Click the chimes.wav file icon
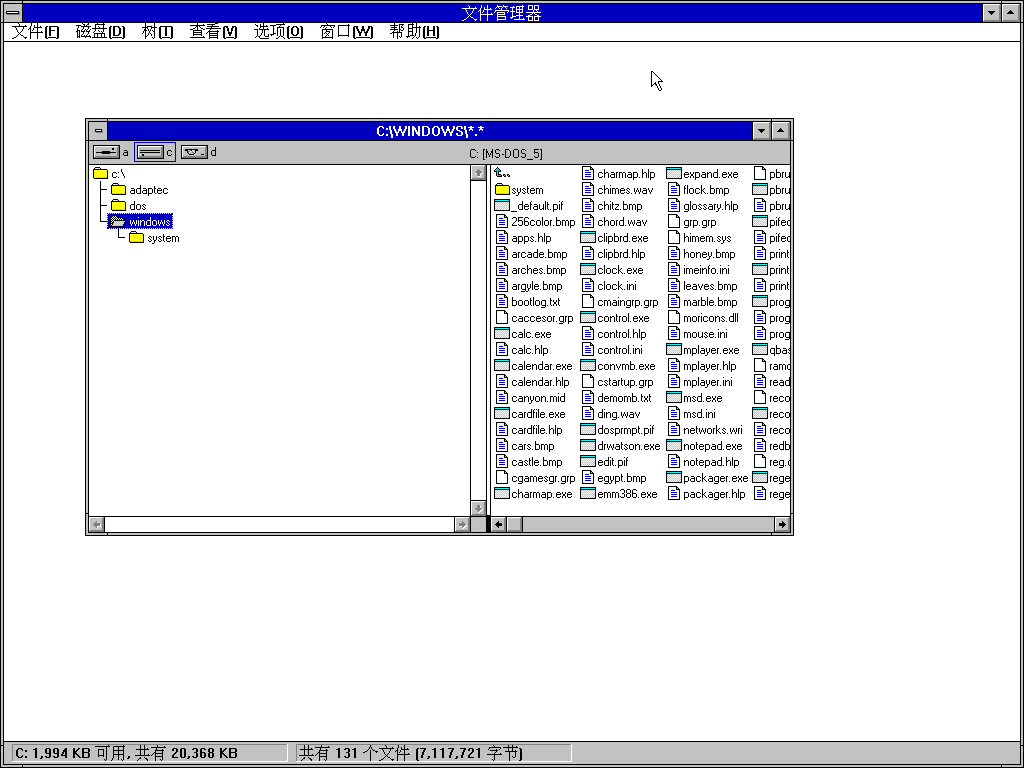1024x768 pixels. [588, 190]
